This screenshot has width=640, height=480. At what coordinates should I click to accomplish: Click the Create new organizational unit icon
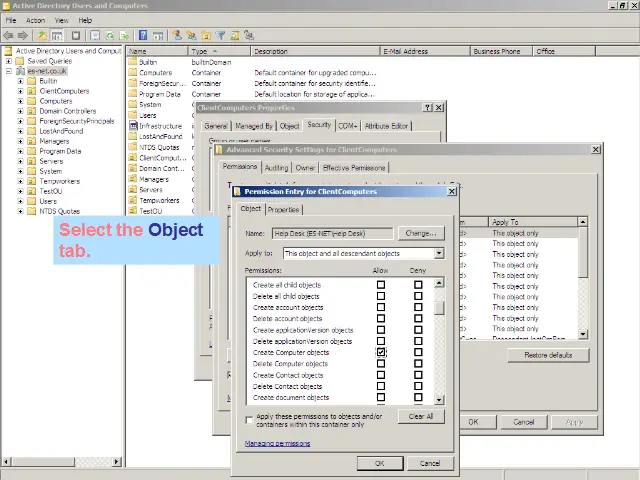206,36
